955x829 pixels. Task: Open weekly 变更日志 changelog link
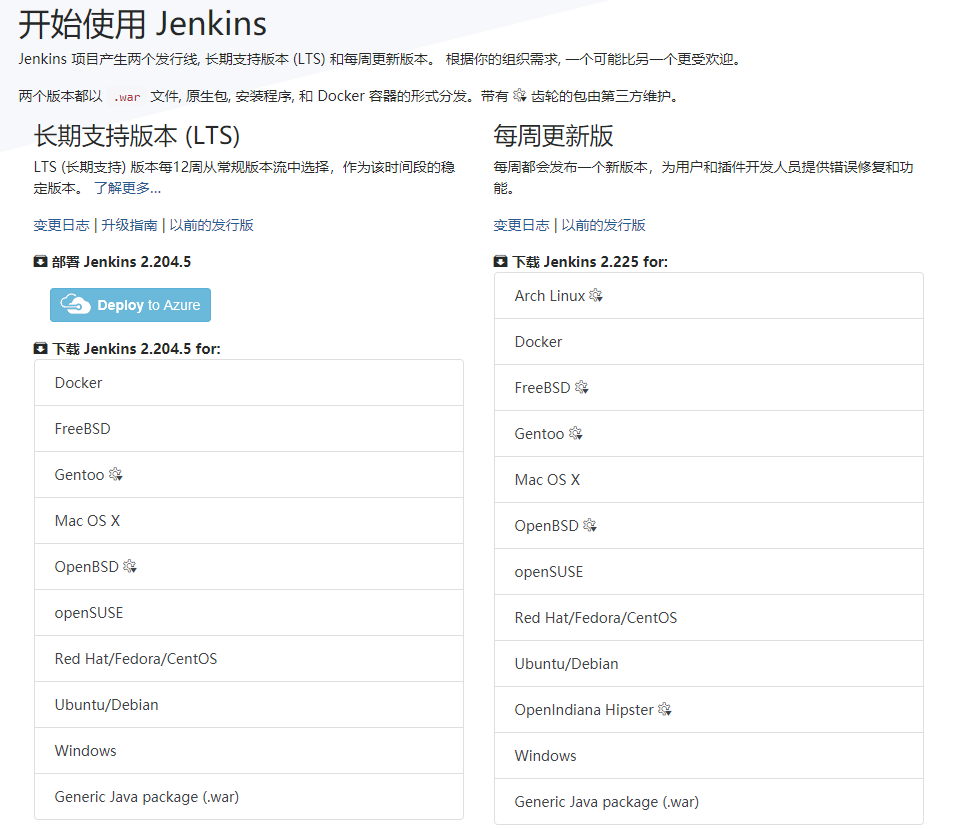tap(521, 225)
